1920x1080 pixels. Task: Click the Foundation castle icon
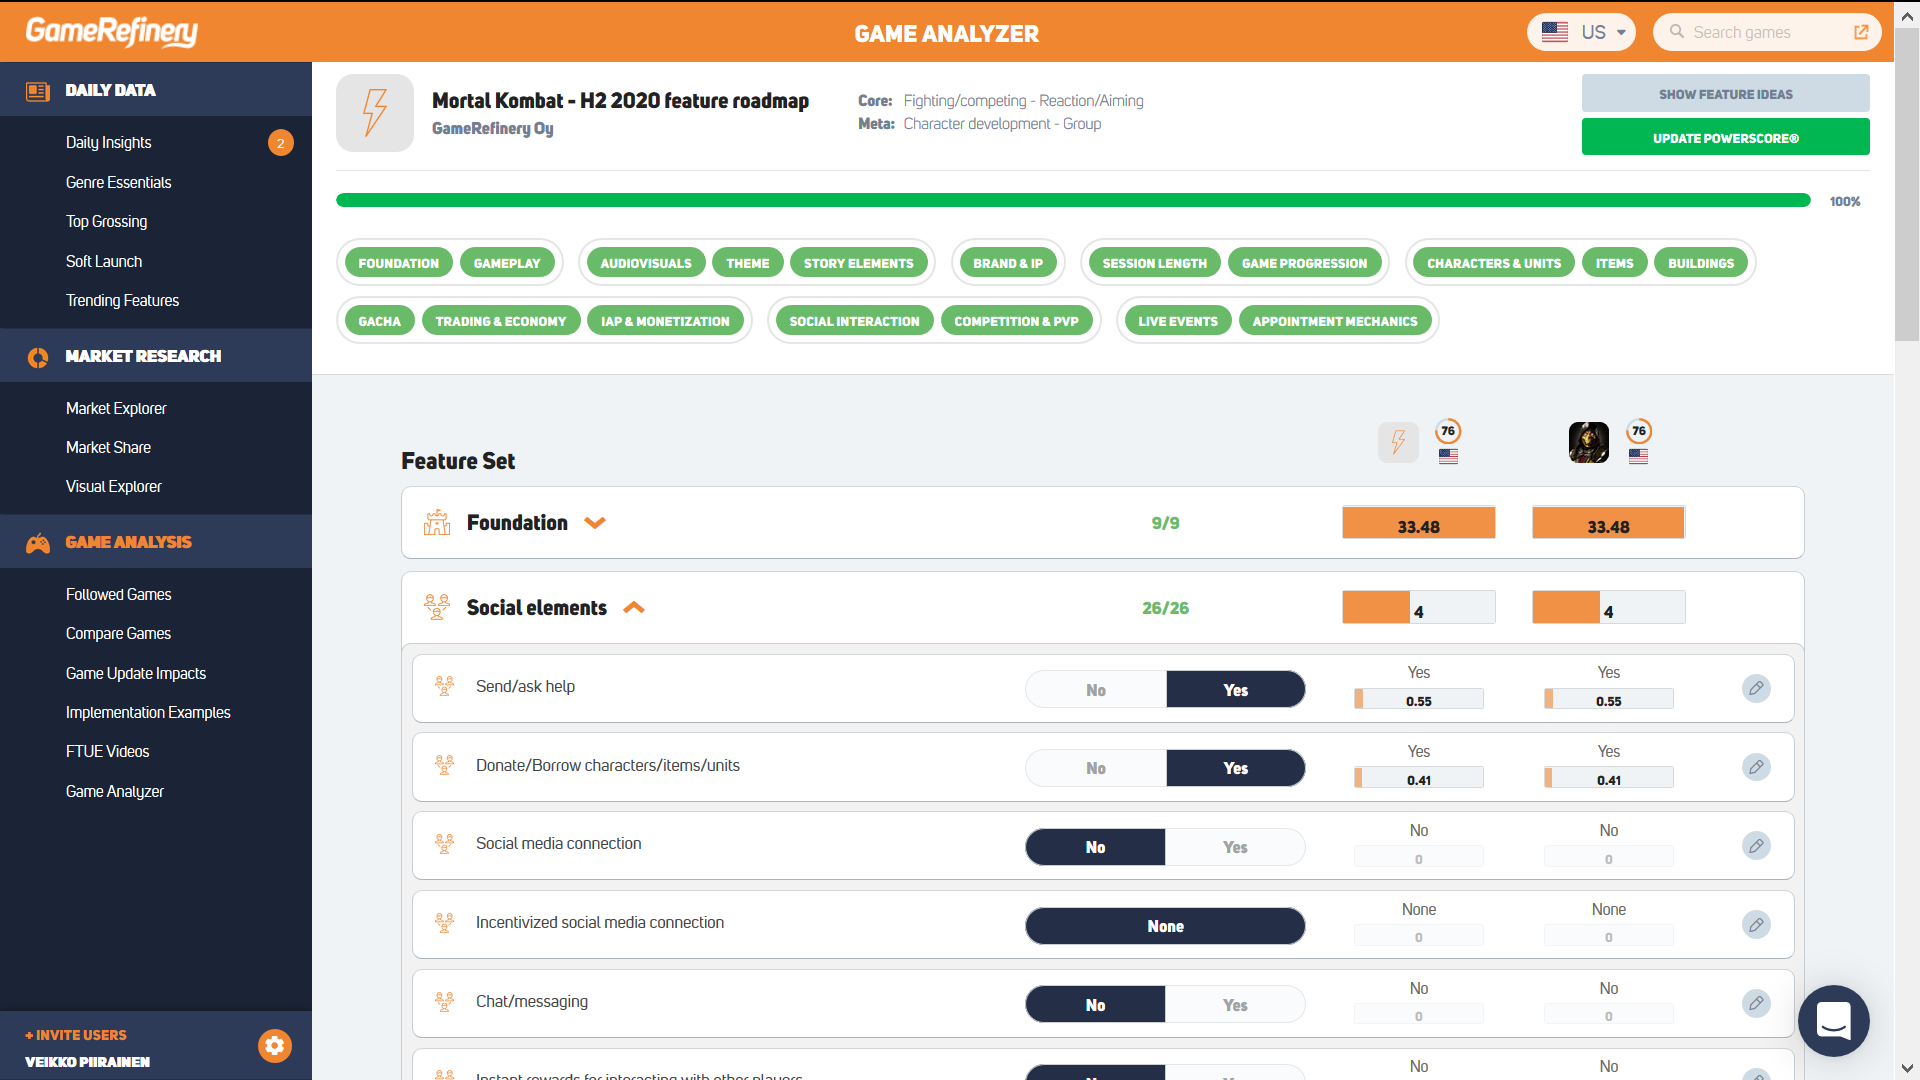click(x=437, y=522)
